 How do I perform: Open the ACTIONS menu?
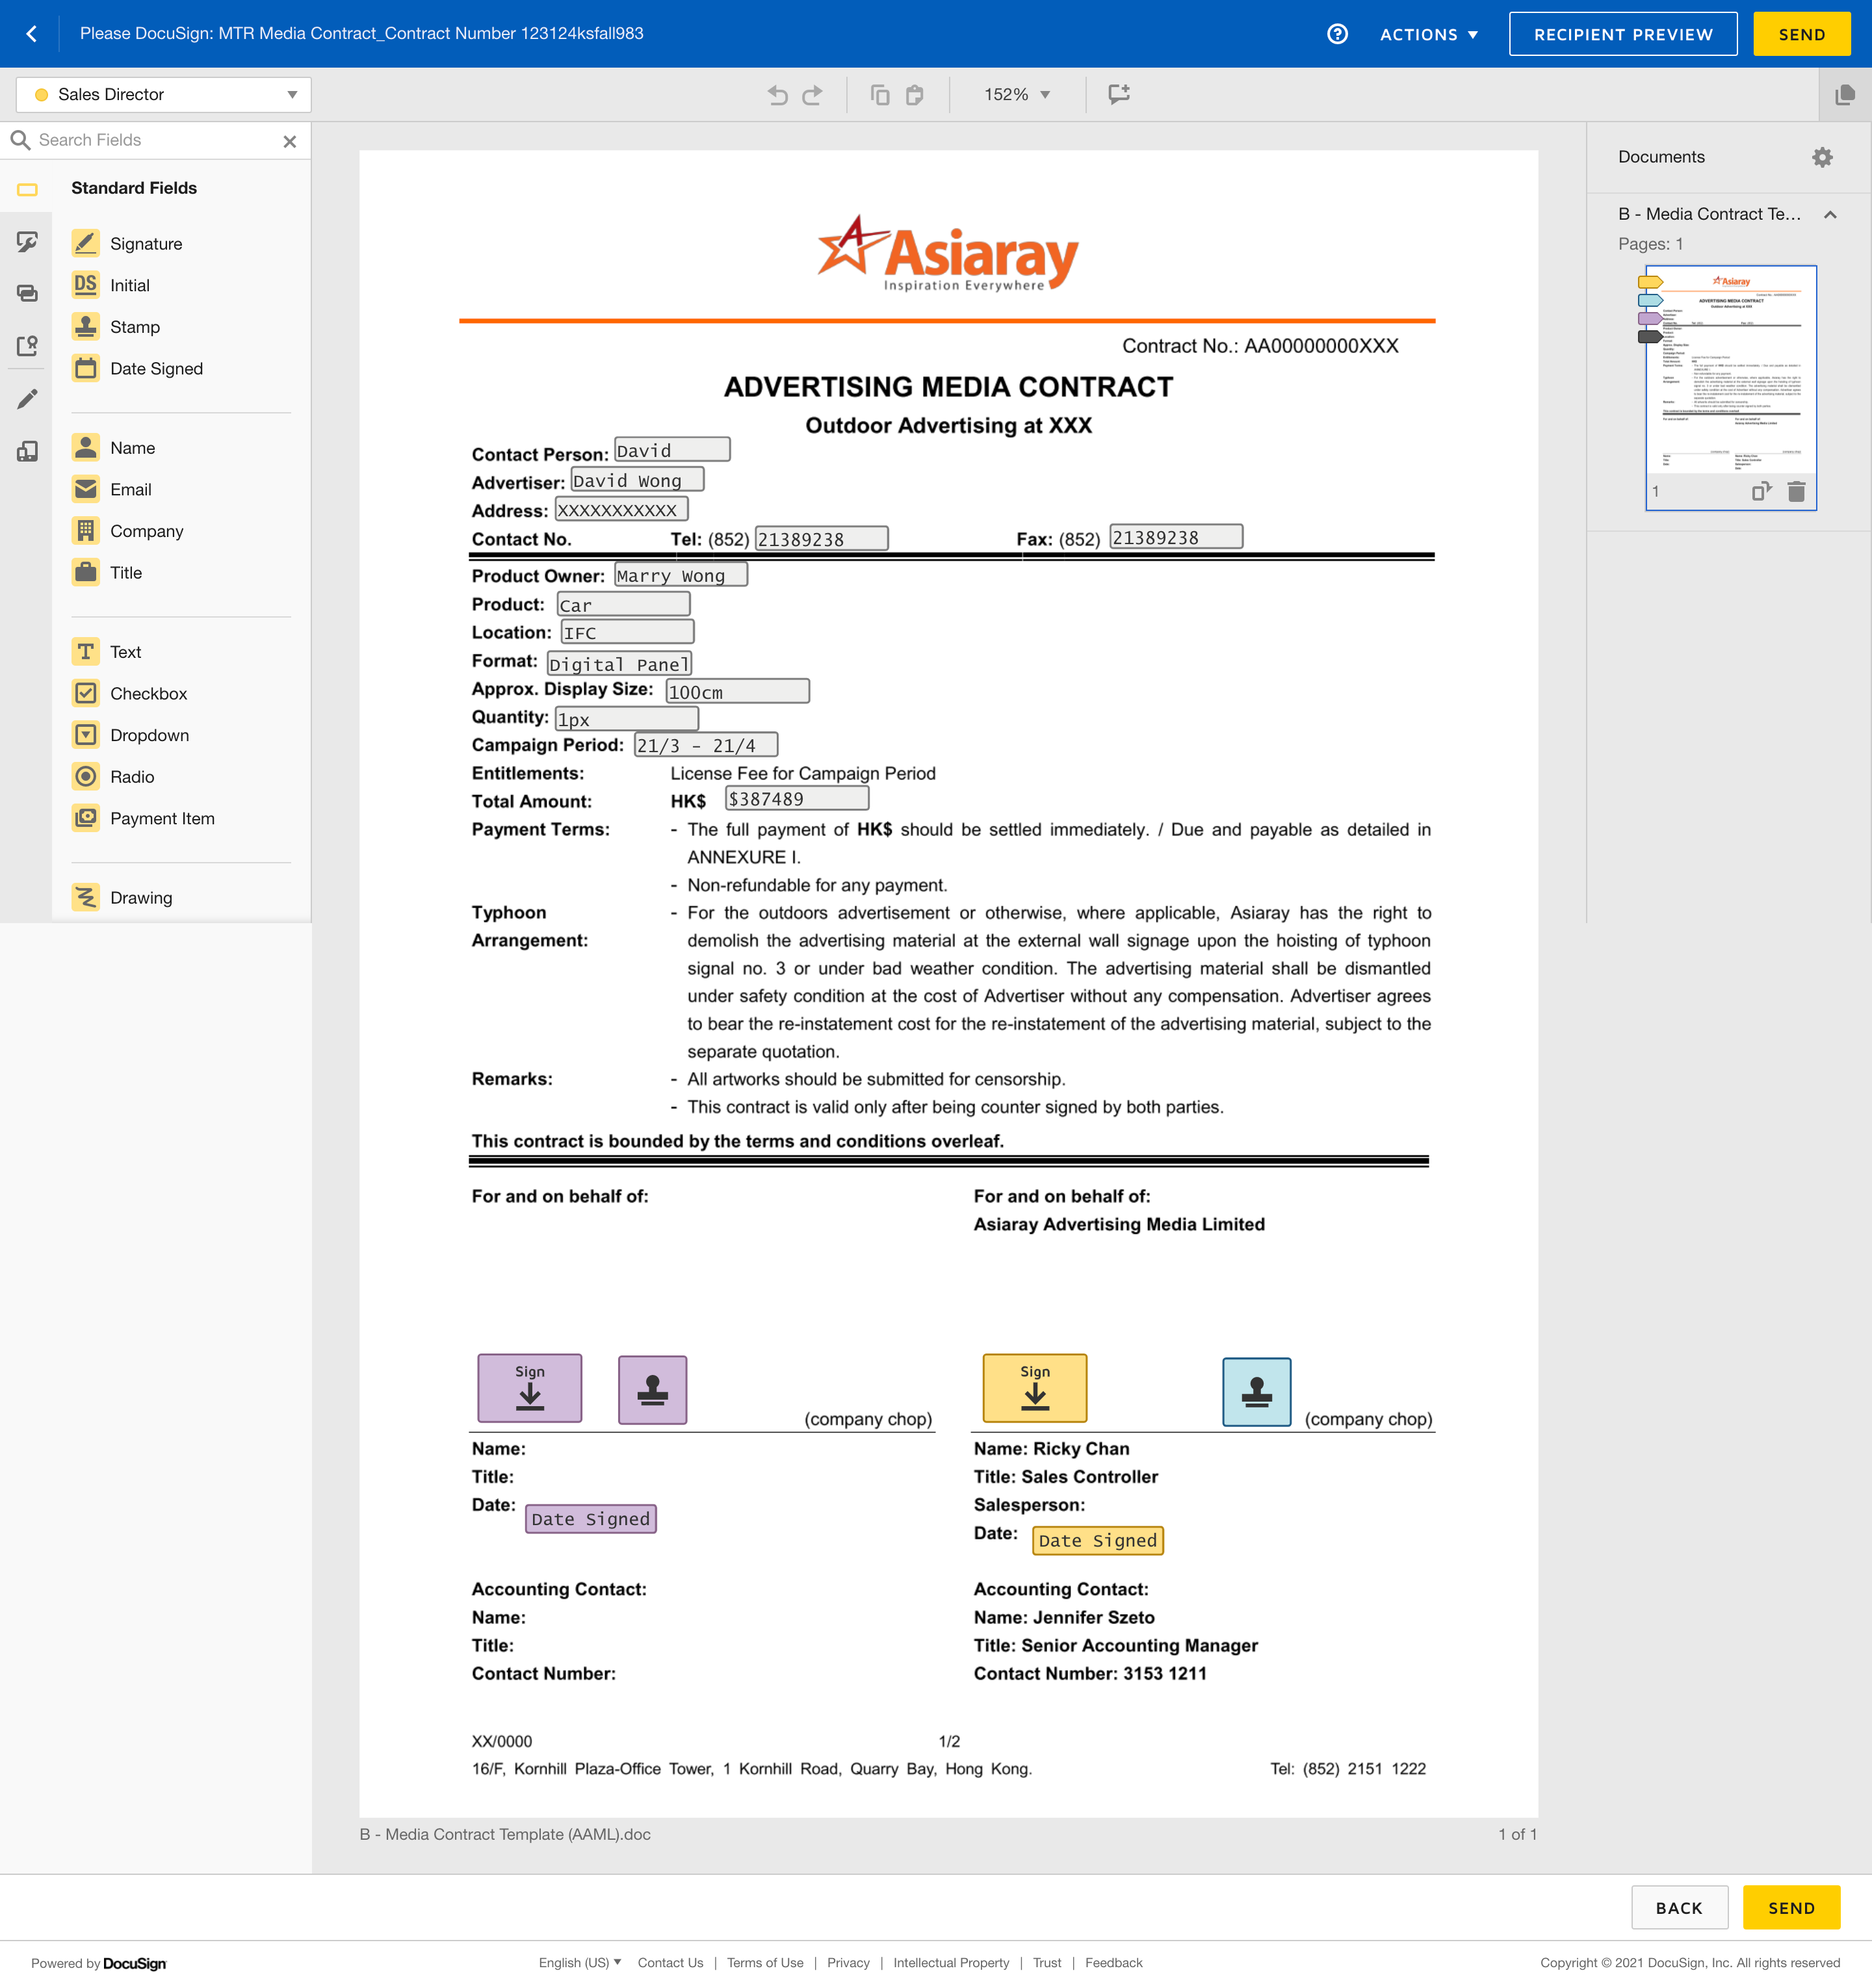tap(1429, 35)
